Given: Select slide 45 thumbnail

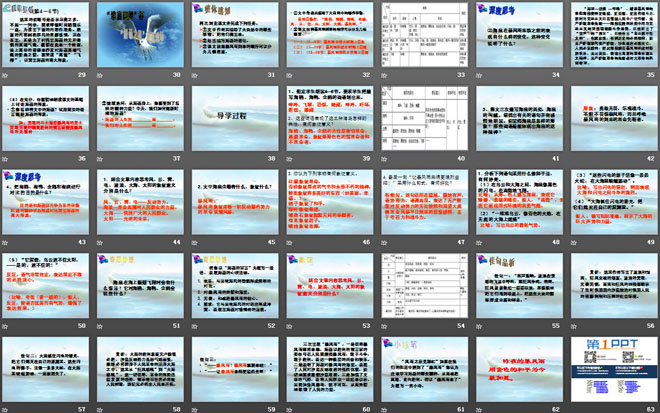Looking at the screenshot, I should 235,202.
